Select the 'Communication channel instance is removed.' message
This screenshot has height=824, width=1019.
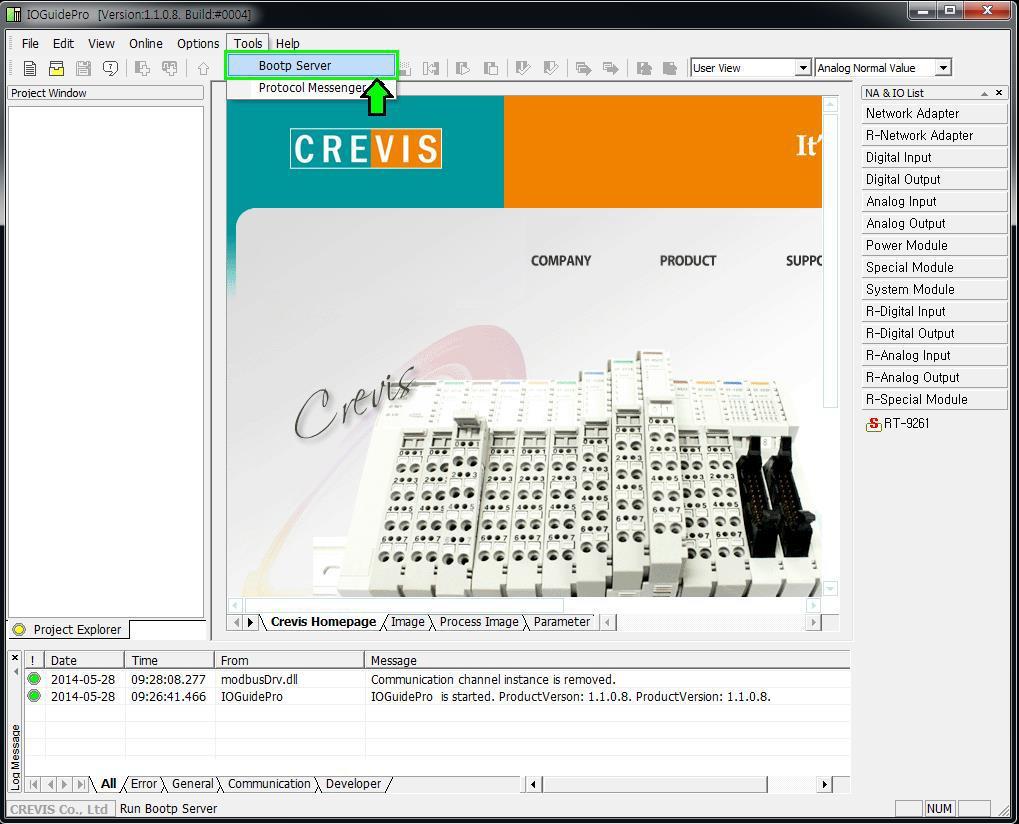coord(493,679)
